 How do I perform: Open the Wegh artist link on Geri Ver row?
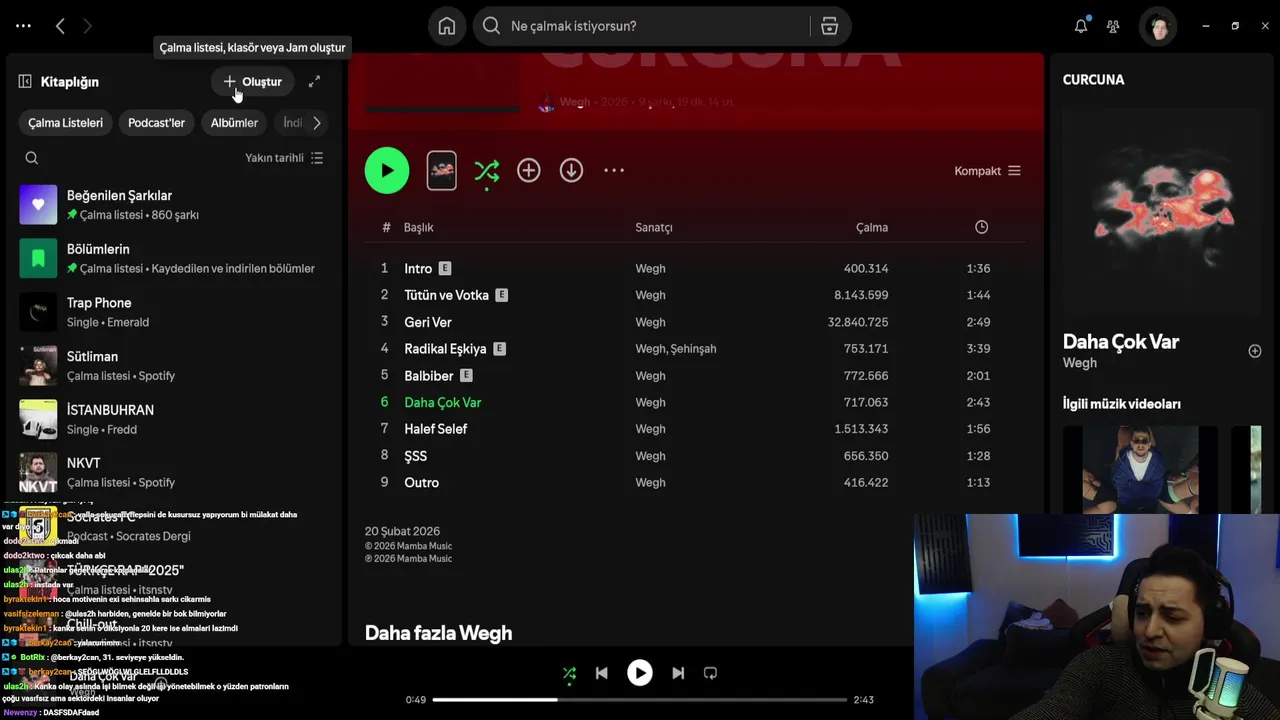click(x=650, y=322)
